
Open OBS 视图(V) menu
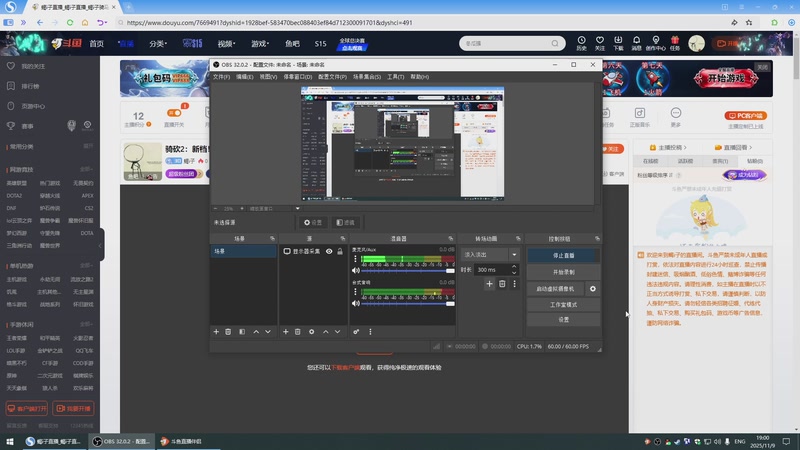click(x=268, y=77)
